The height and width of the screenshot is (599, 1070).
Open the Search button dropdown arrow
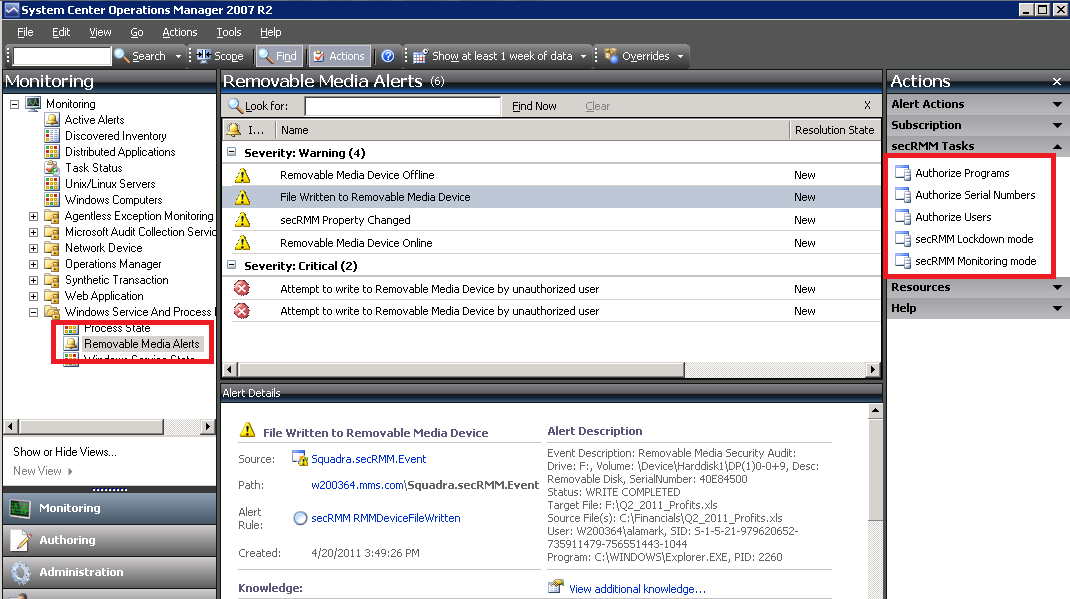tap(178, 56)
